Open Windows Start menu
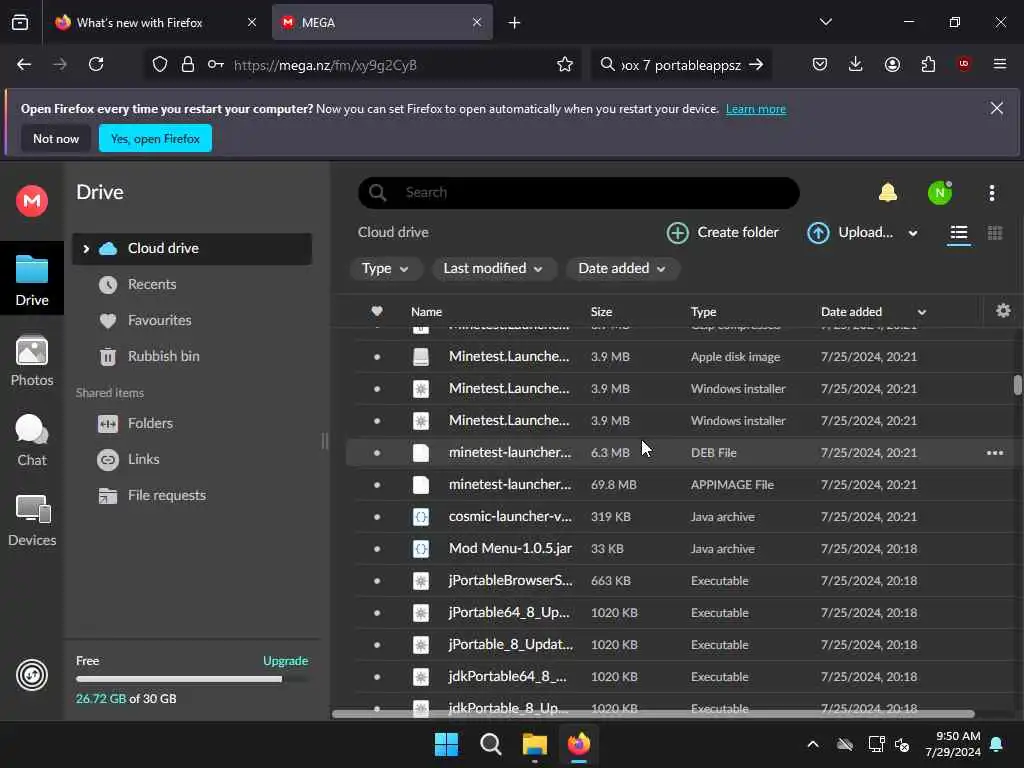This screenshot has height=768, width=1024. pyautogui.click(x=447, y=744)
